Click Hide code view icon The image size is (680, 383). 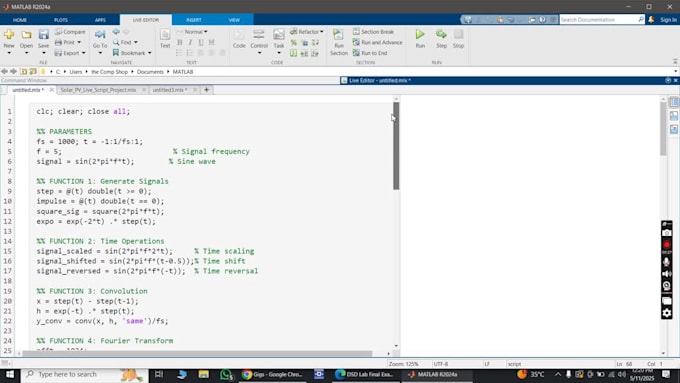pos(673,129)
